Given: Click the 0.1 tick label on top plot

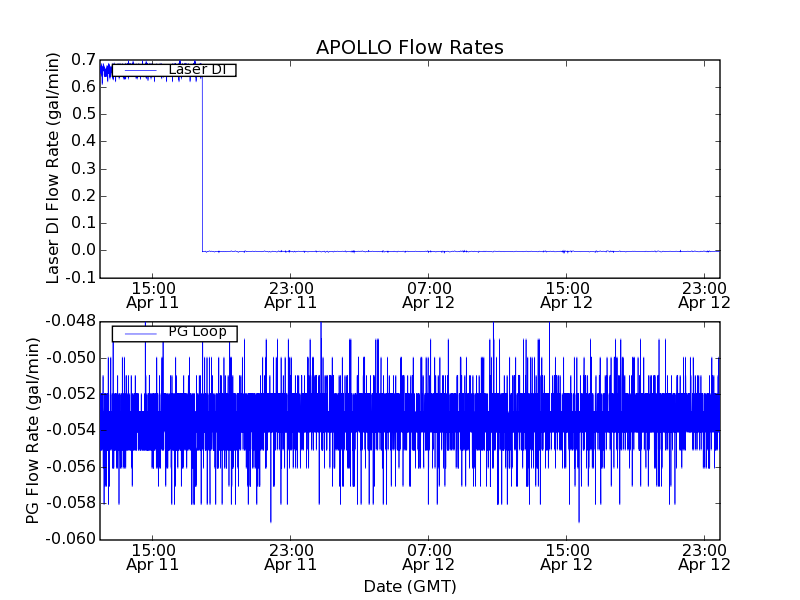Looking at the screenshot, I should (84, 223).
